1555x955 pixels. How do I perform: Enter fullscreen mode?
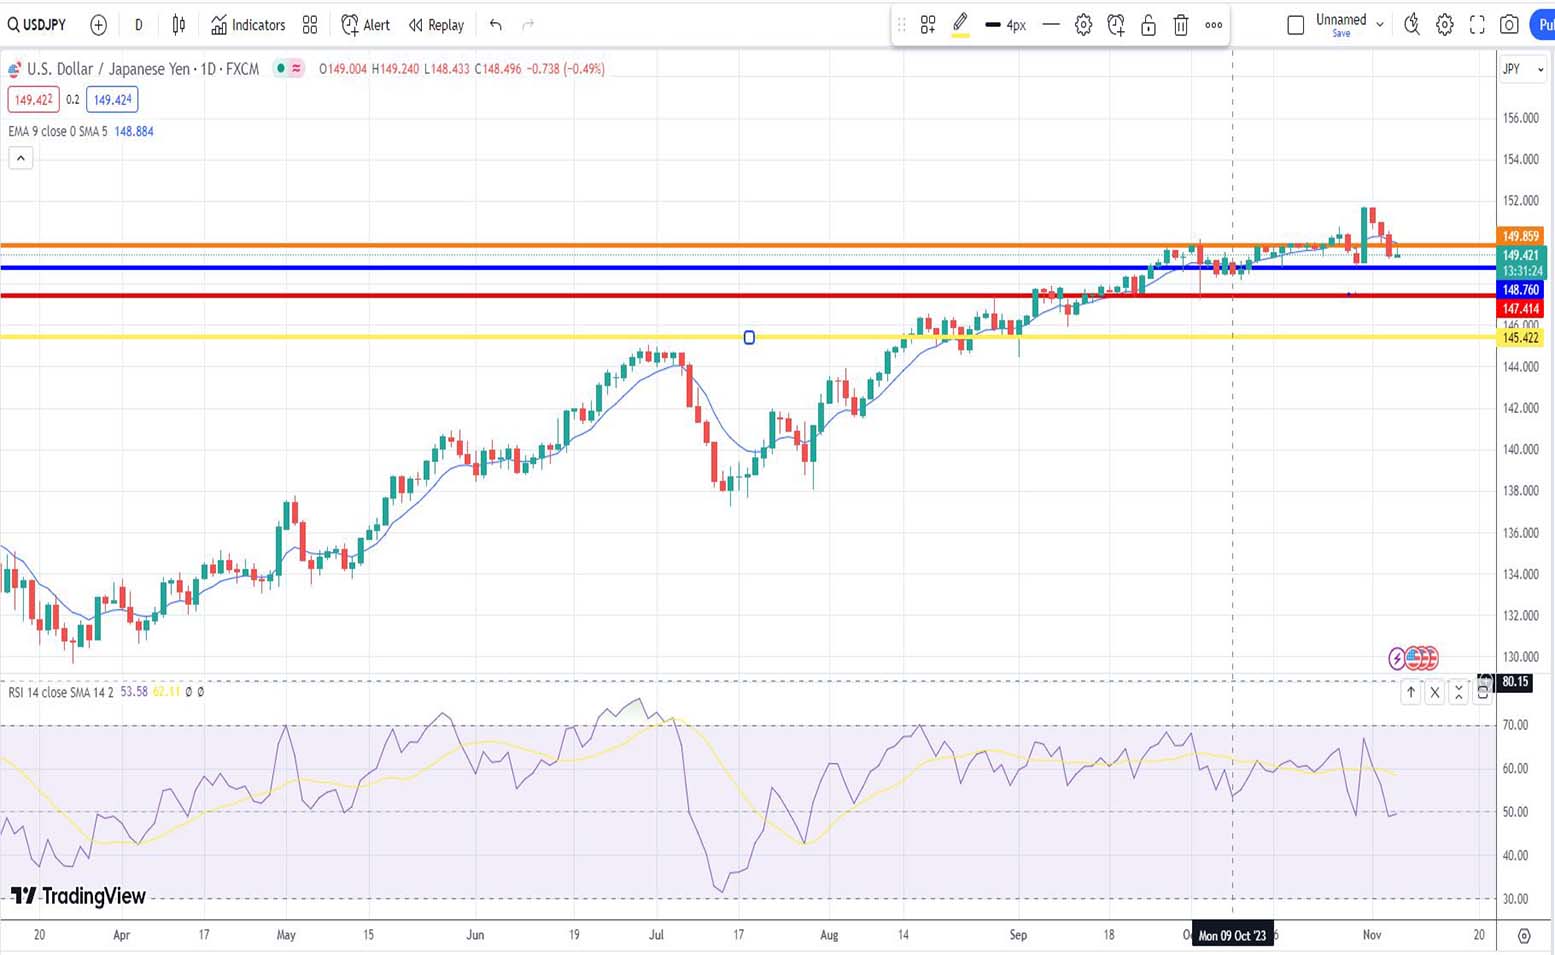pos(1477,25)
